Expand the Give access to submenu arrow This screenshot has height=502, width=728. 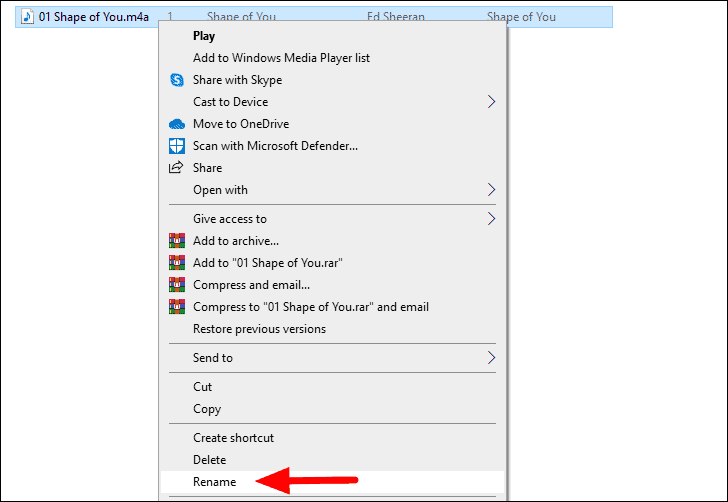coord(491,219)
